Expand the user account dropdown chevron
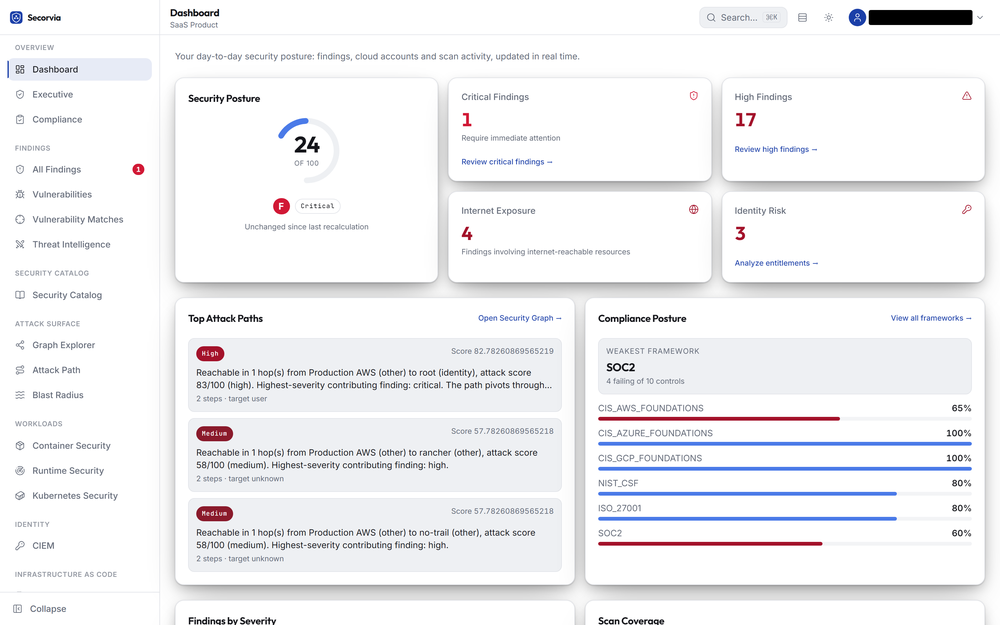 [x=980, y=17]
